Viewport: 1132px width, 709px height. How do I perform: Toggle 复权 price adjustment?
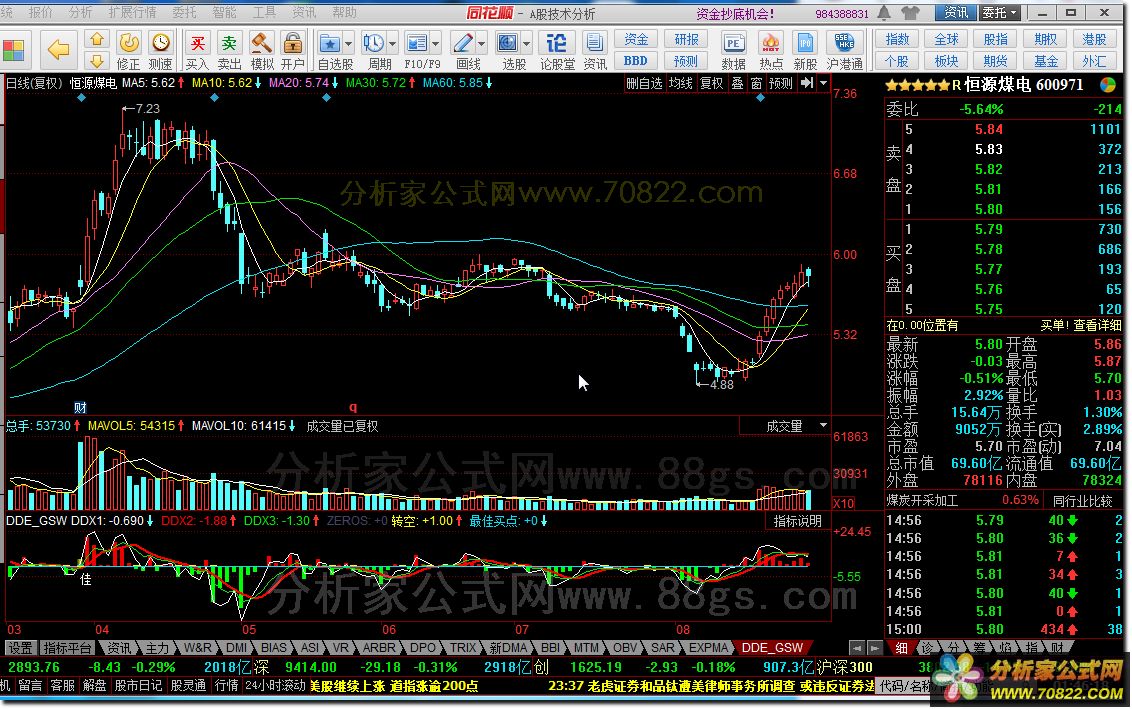point(712,83)
